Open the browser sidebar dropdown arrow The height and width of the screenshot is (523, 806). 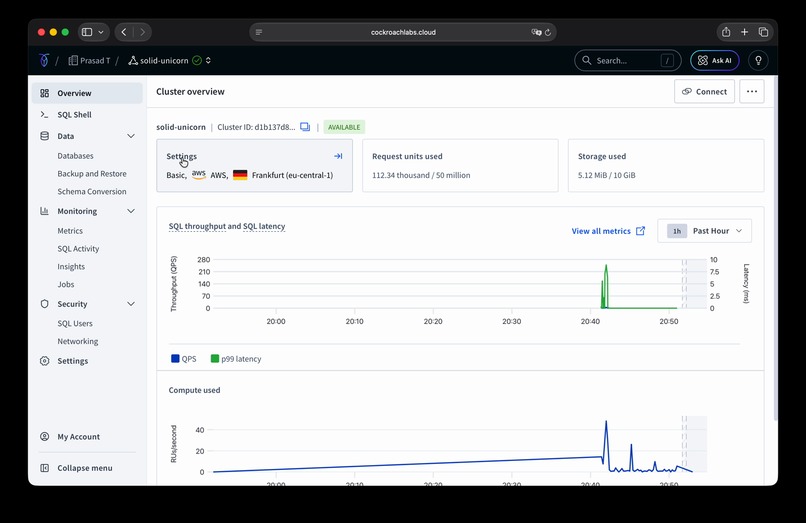point(101,32)
